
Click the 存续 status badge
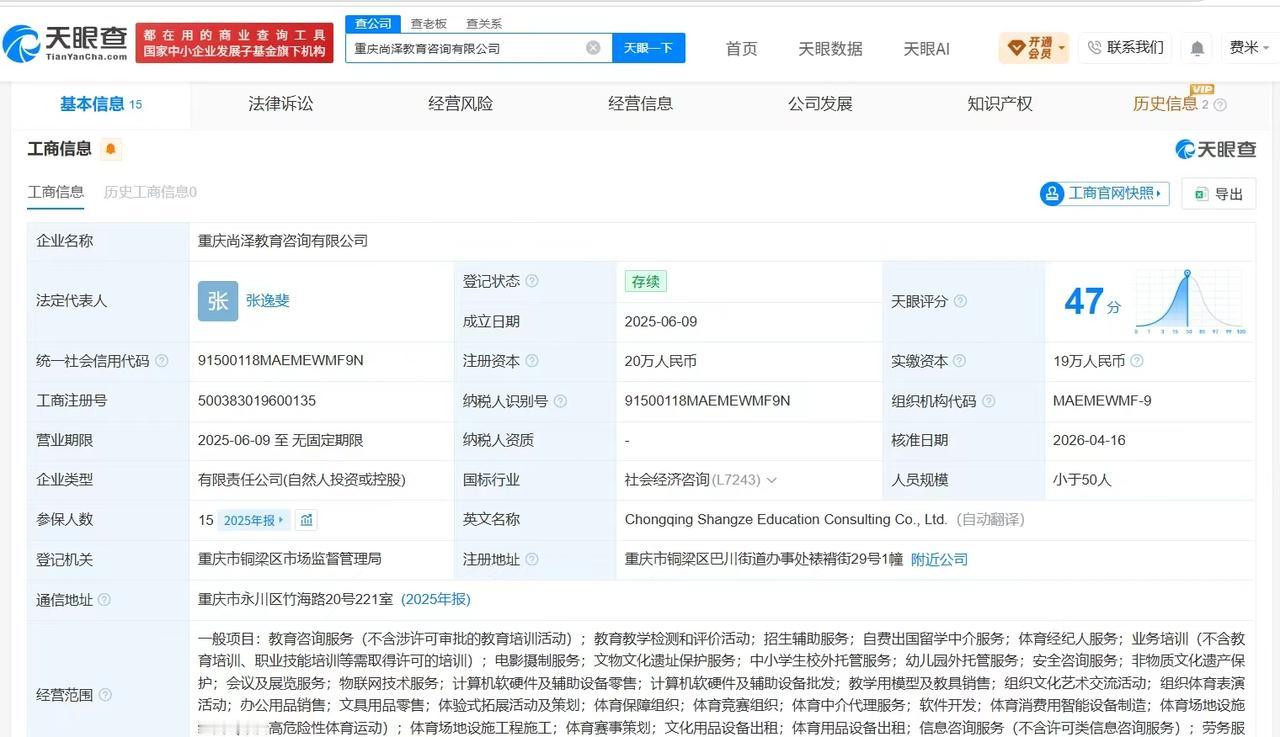pyautogui.click(x=645, y=282)
